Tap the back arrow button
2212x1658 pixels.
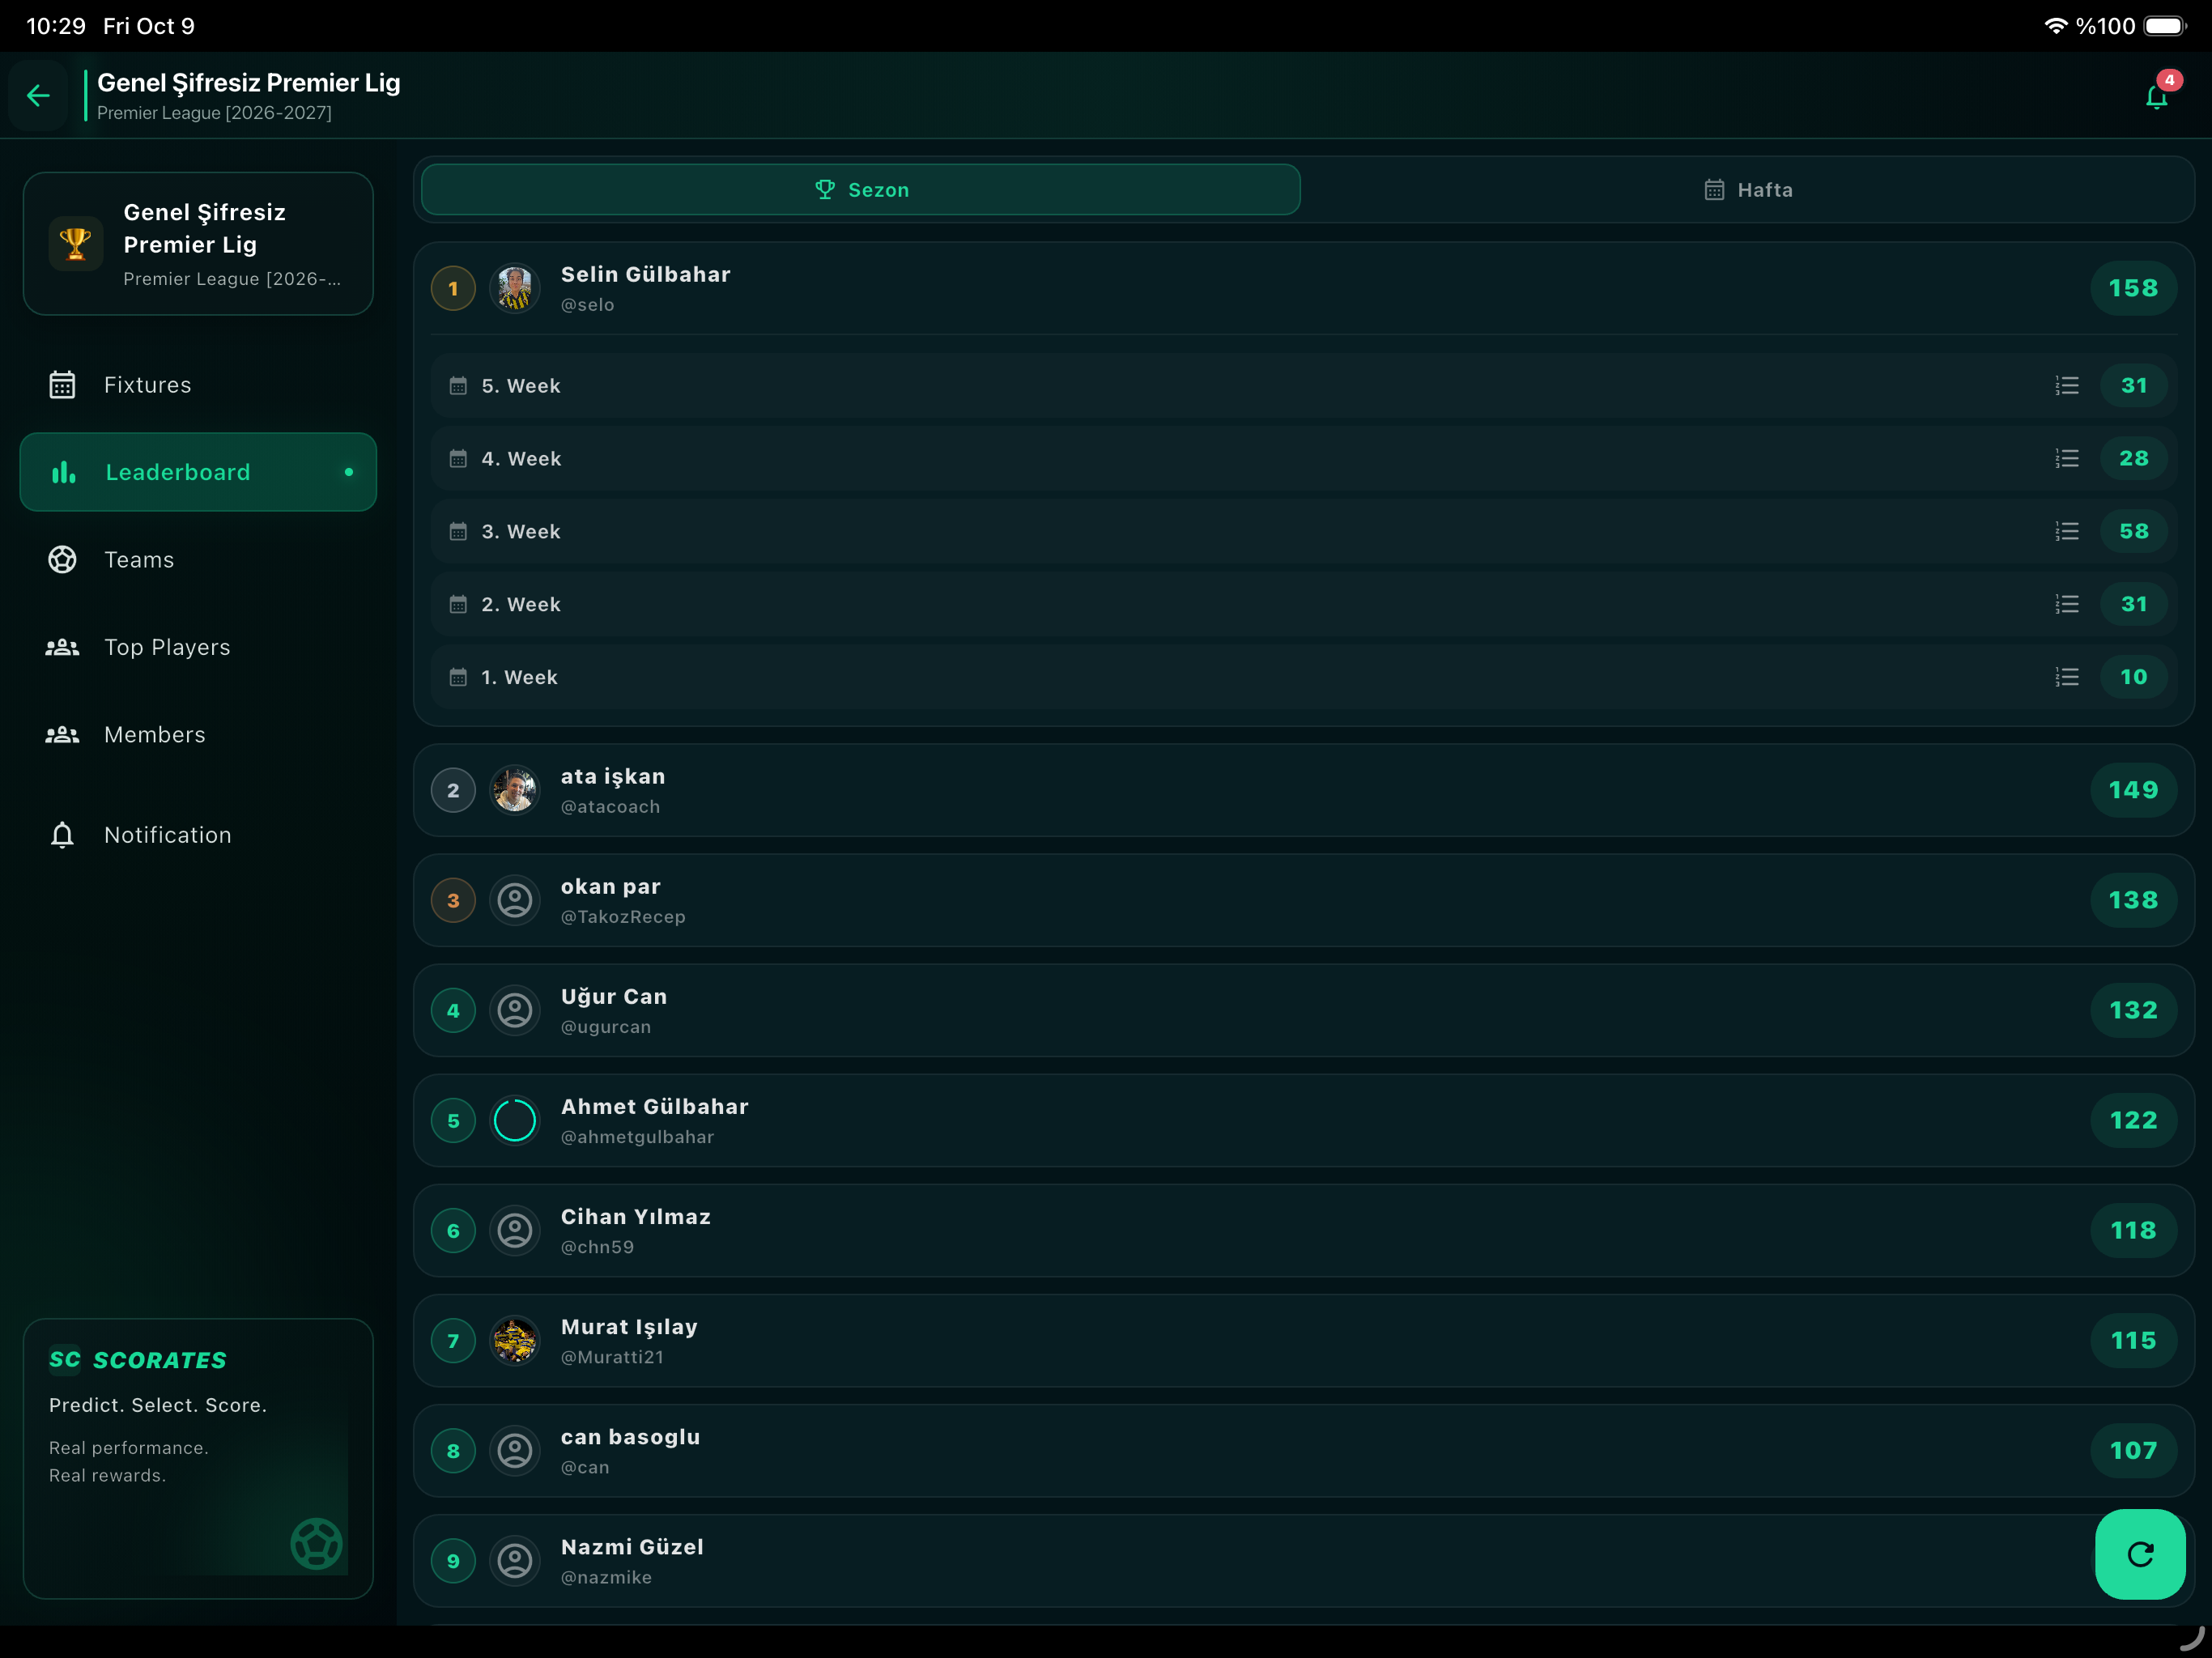tap(38, 95)
